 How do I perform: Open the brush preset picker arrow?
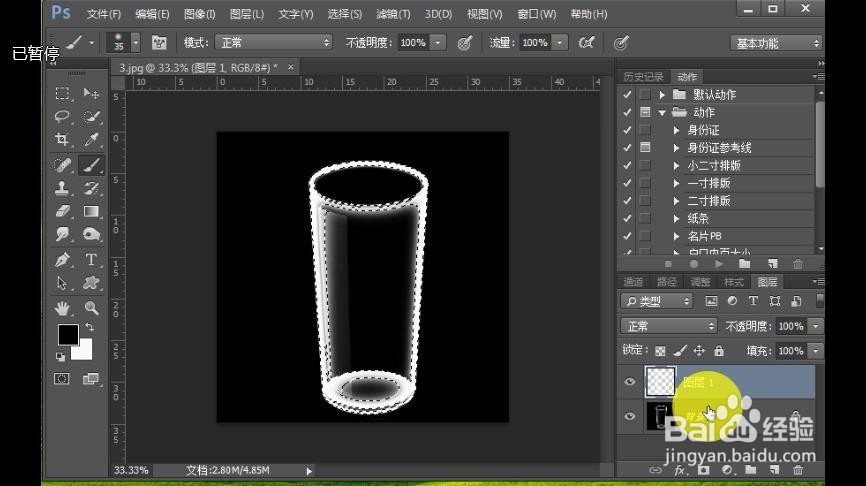(x=135, y=43)
